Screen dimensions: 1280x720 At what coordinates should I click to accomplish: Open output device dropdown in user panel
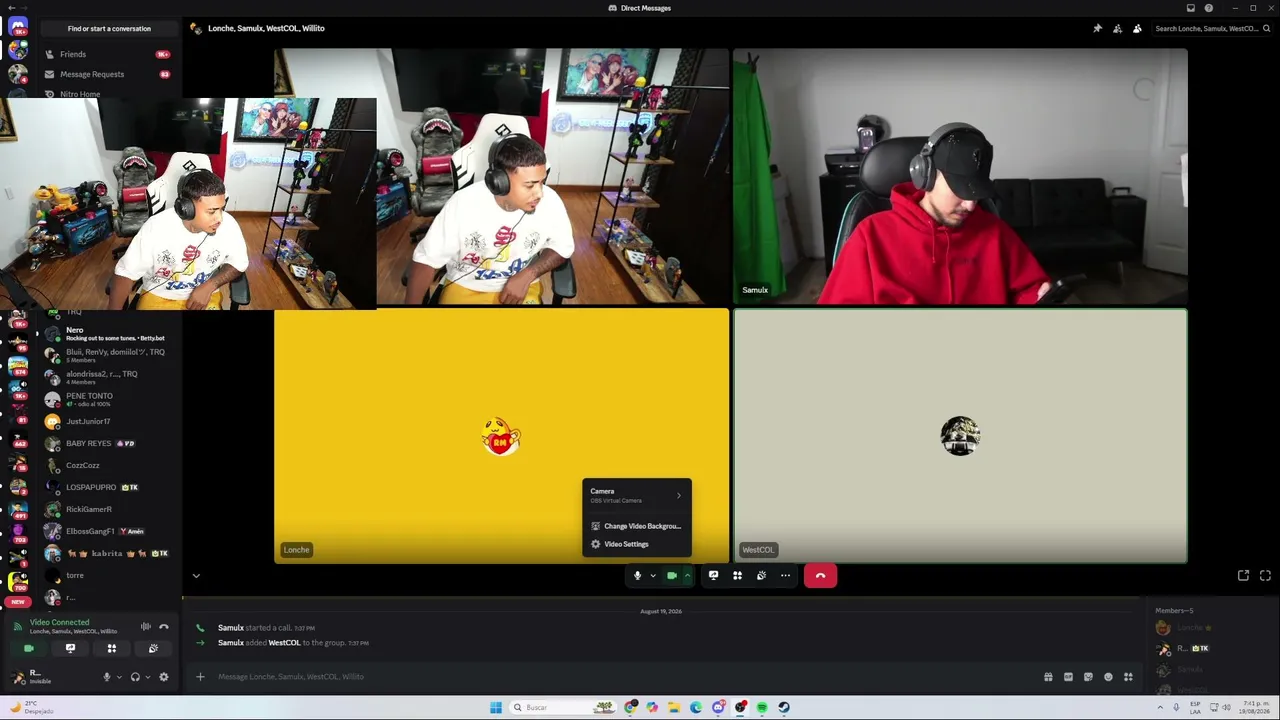[148, 677]
